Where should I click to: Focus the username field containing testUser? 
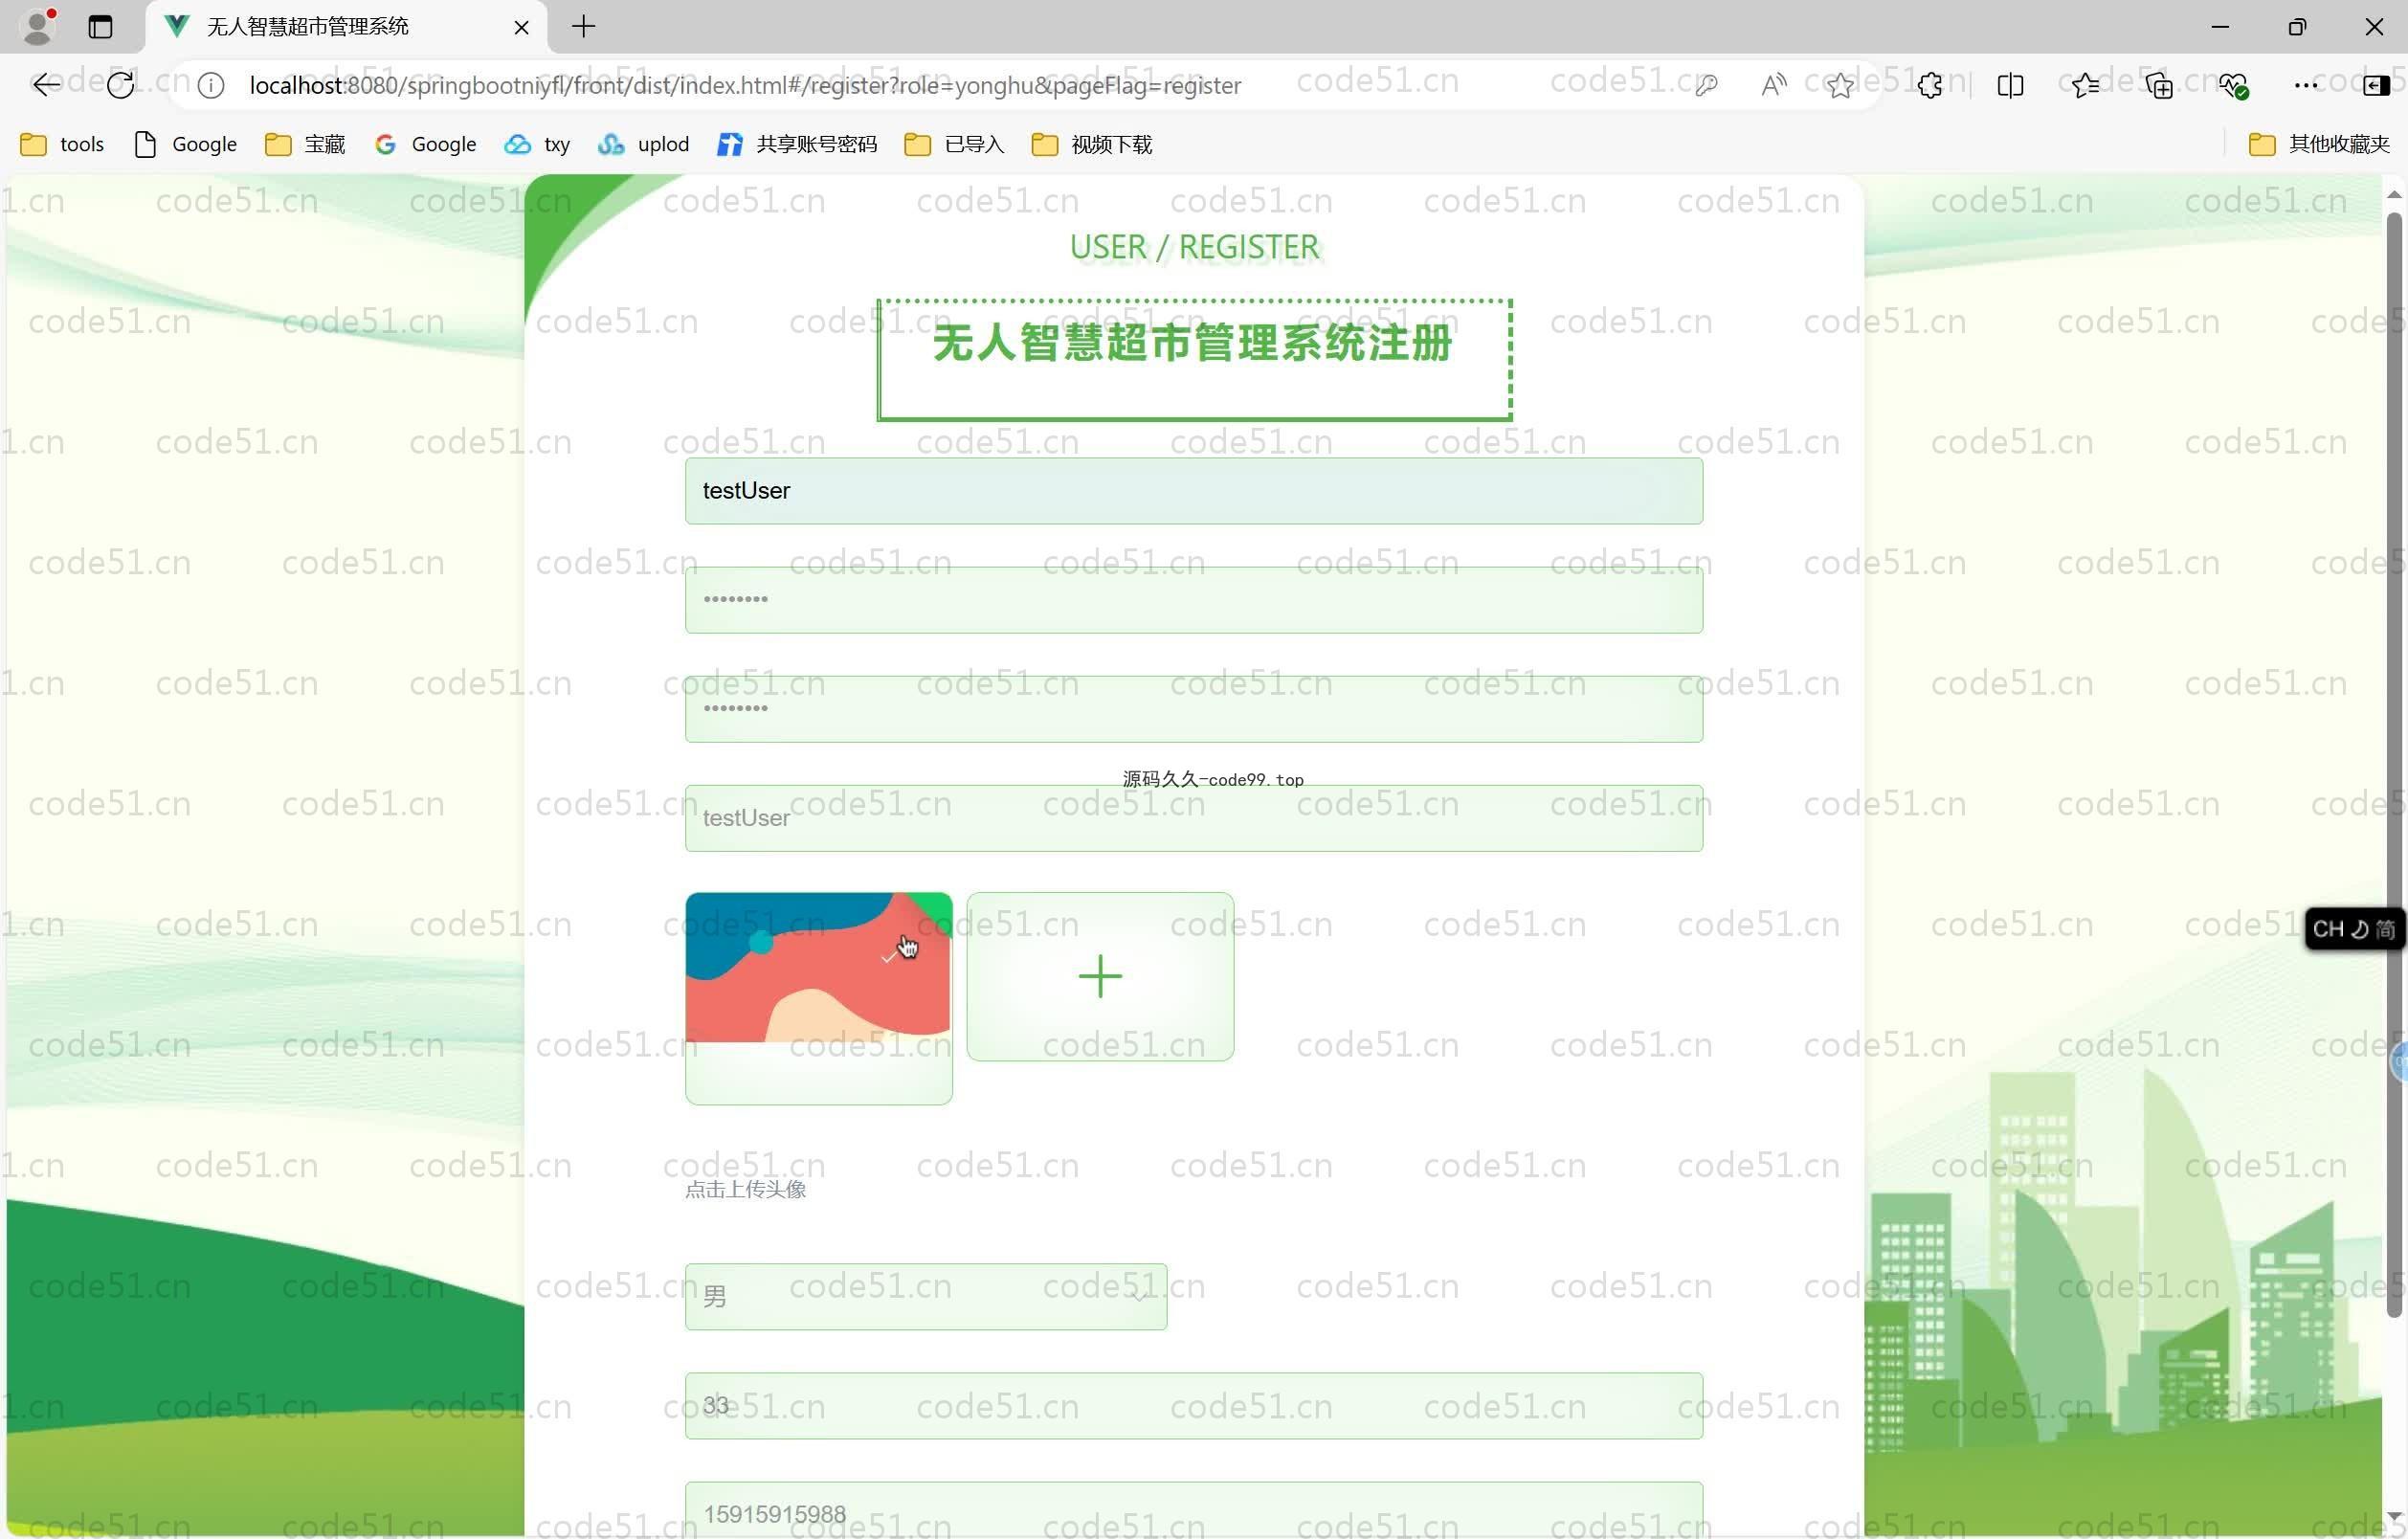[1193, 491]
